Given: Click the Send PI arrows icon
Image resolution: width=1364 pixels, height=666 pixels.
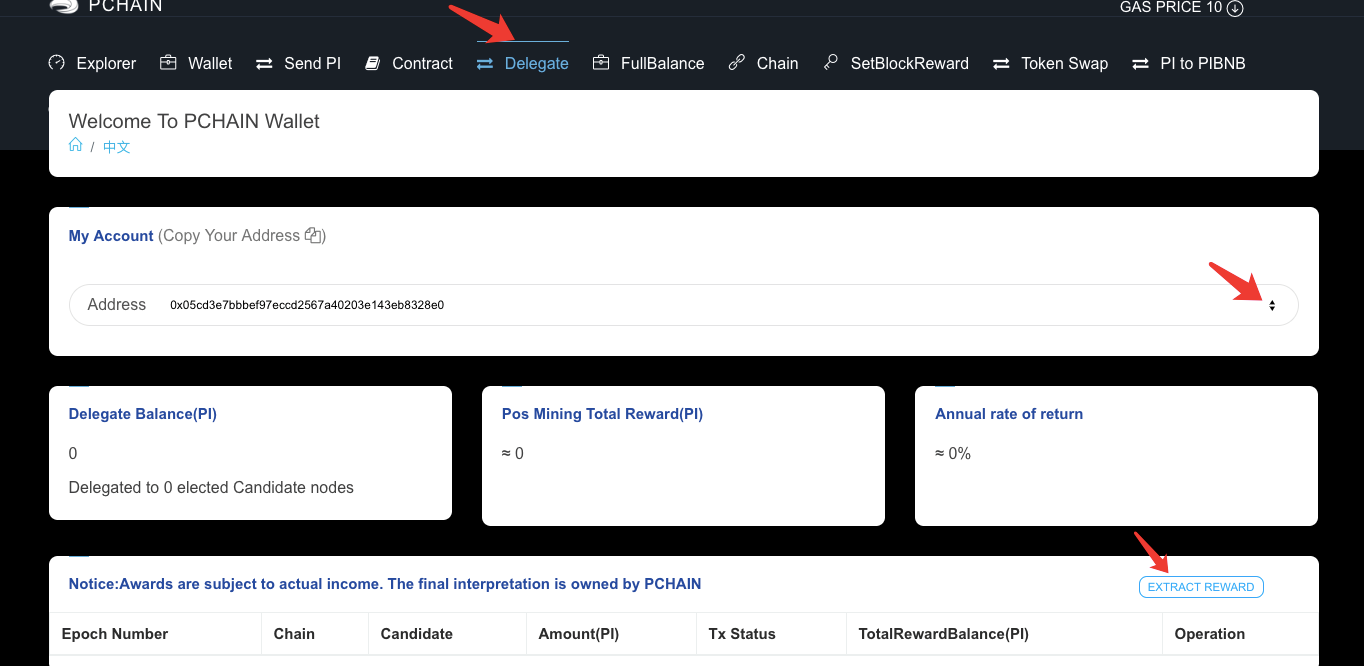Looking at the screenshot, I should [x=264, y=63].
